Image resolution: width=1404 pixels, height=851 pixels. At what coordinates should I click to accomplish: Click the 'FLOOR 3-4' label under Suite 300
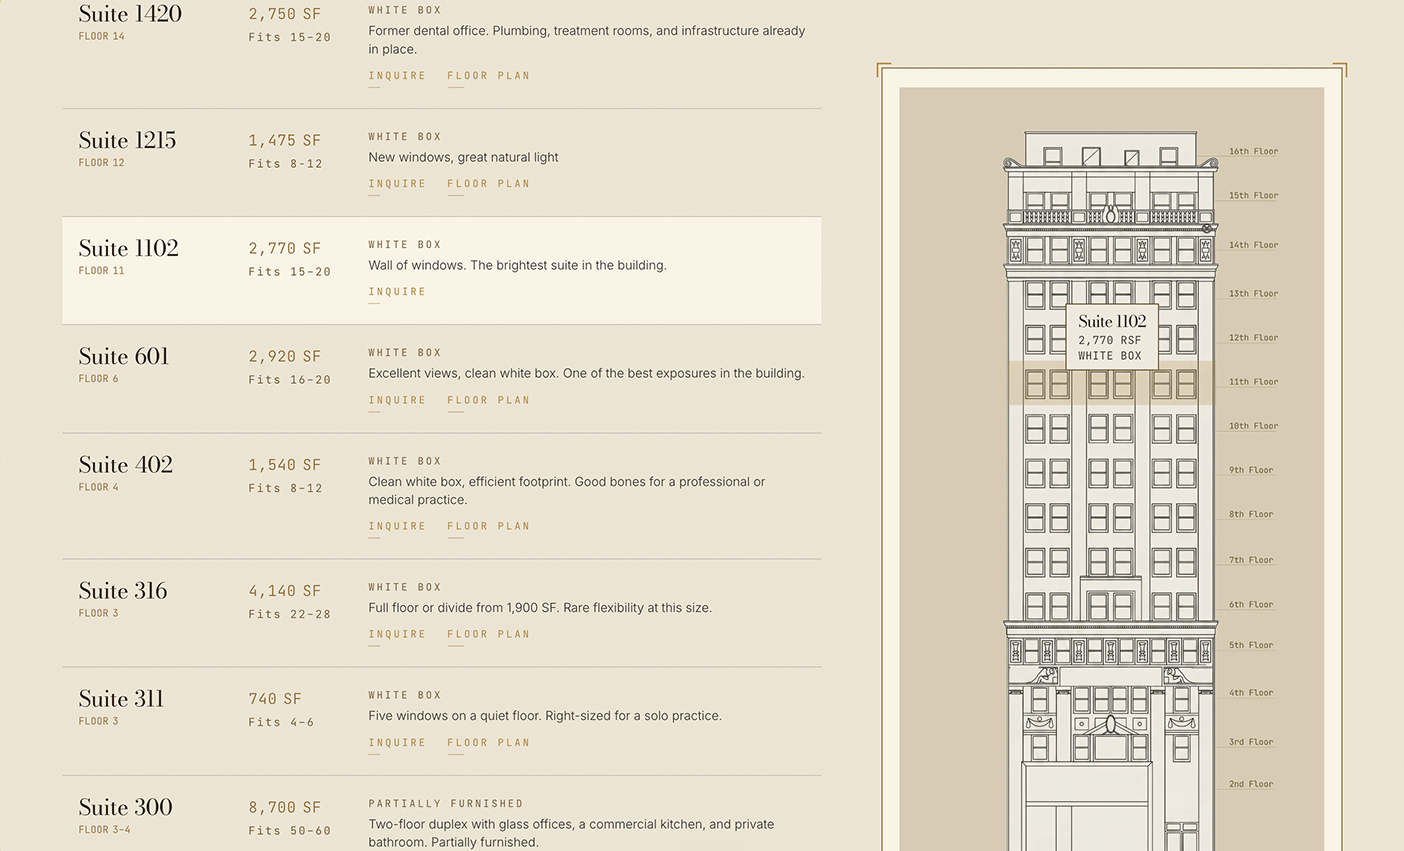click(x=105, y=830)
